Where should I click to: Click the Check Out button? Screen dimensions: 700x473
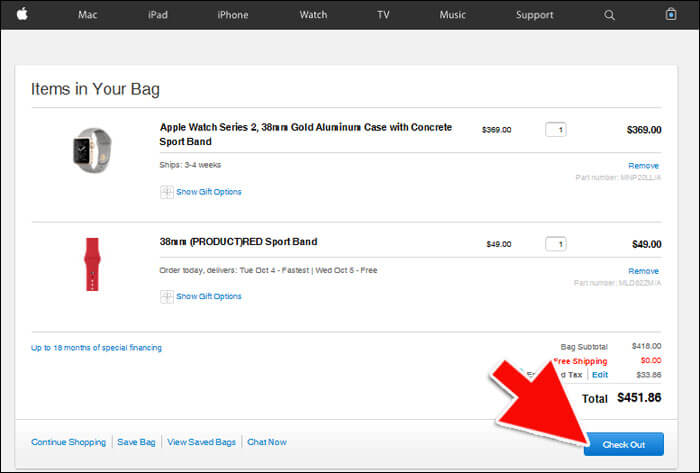coord(624,444)
